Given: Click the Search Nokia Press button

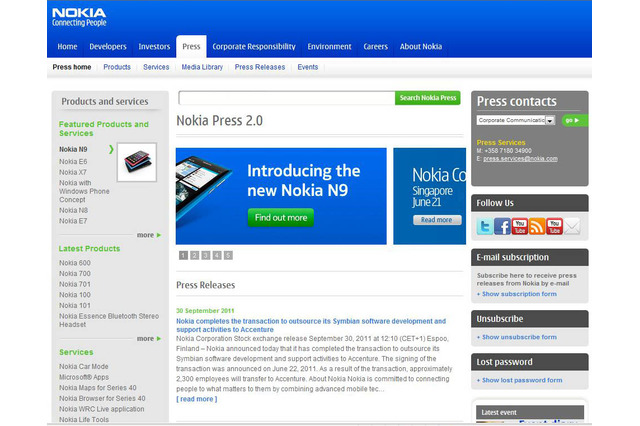Looking at the screenshot, I should [428, 98].
